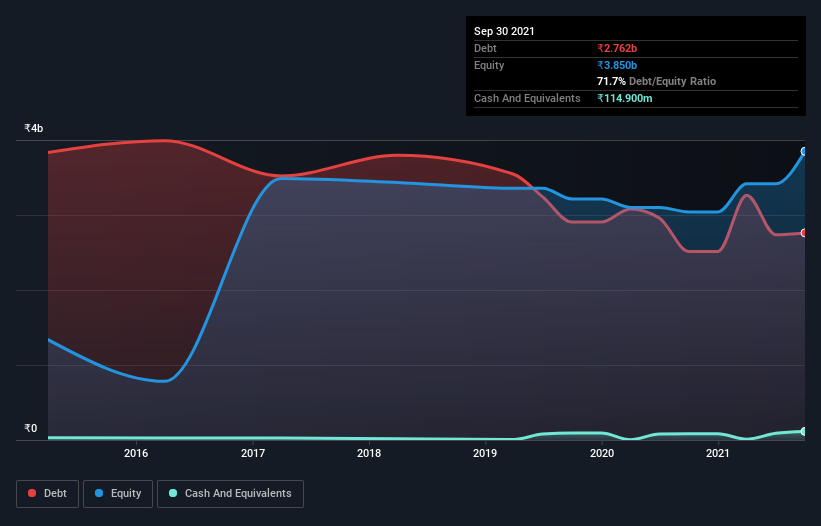Select the teal Cash endpoint marker on chart
821x526 pixels.
(804, 431)
